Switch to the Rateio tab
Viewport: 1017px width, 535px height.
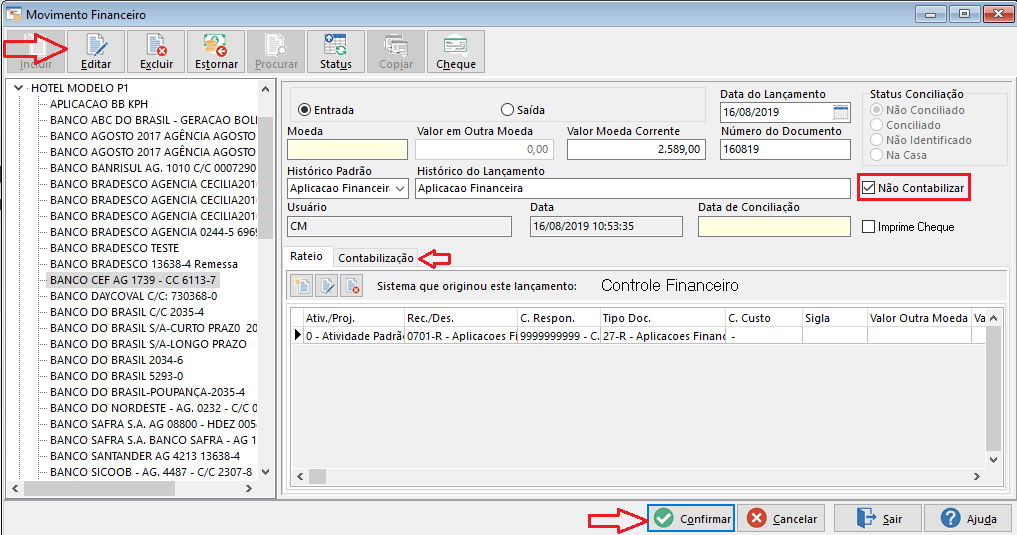click(x=307, y=256)
